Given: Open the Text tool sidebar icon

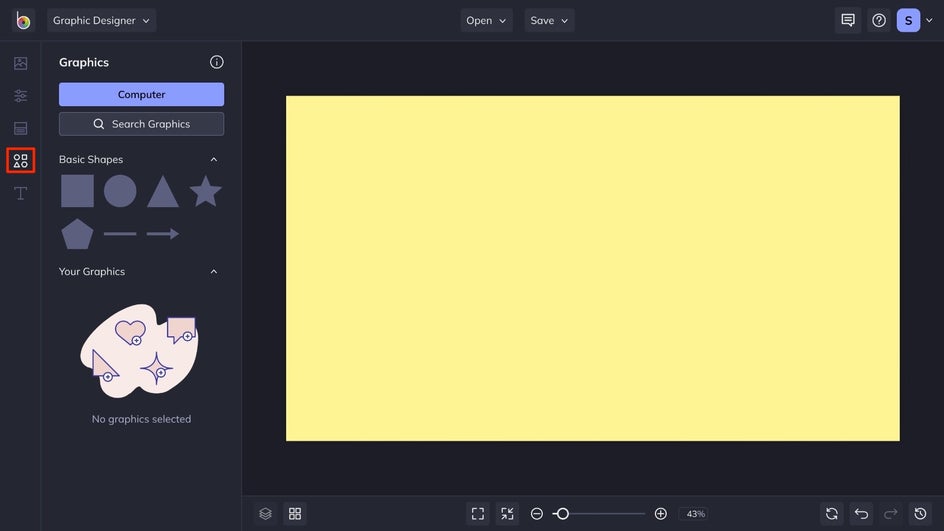Looking at the screenshot, I should (20, 193).
